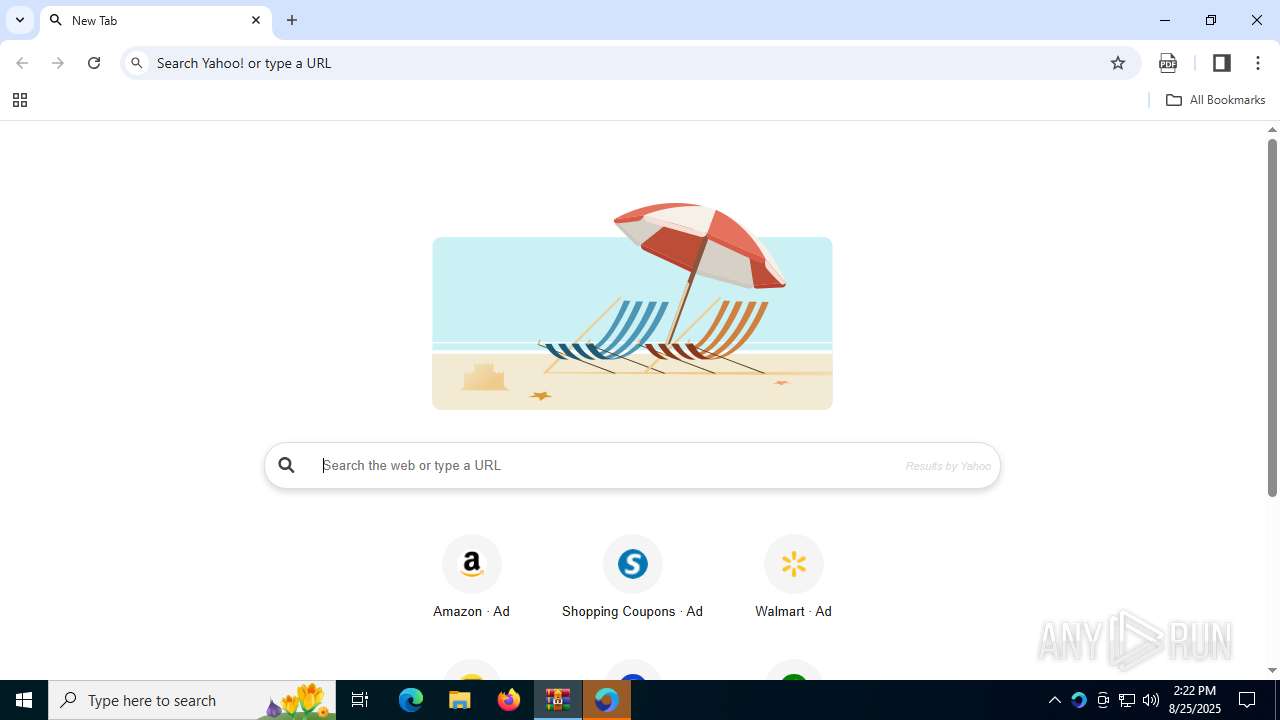Viewport: 1280px width, 720px height.
Task: Open Shopping Coupons ad shortcut icon
Action: 632,564
